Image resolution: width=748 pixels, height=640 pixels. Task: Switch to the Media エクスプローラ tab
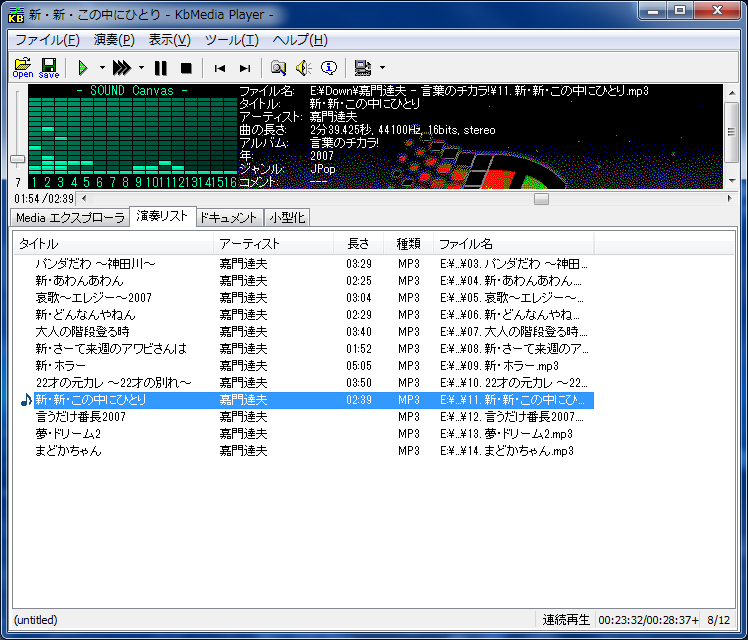[70, 218]
